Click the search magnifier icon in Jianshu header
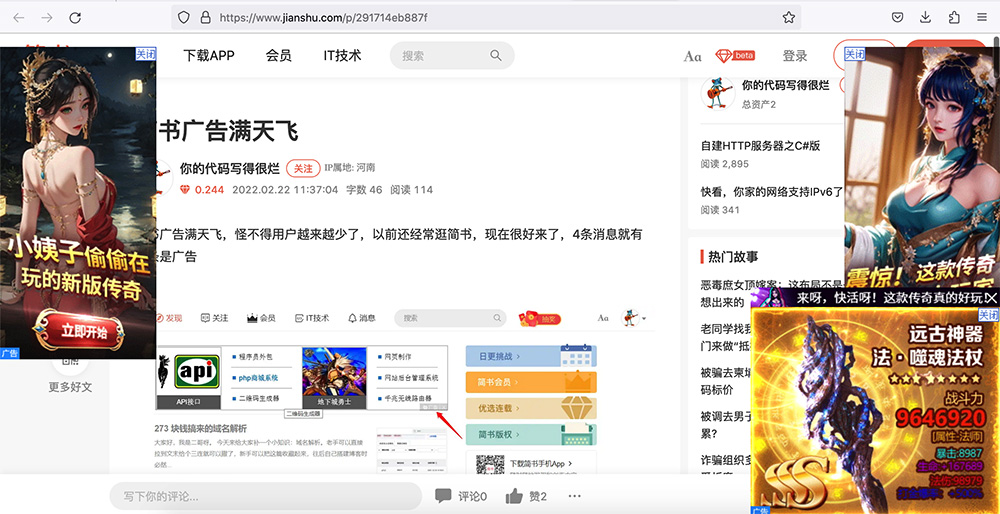This screenshot has width=1000, height=514. [496, 55]
